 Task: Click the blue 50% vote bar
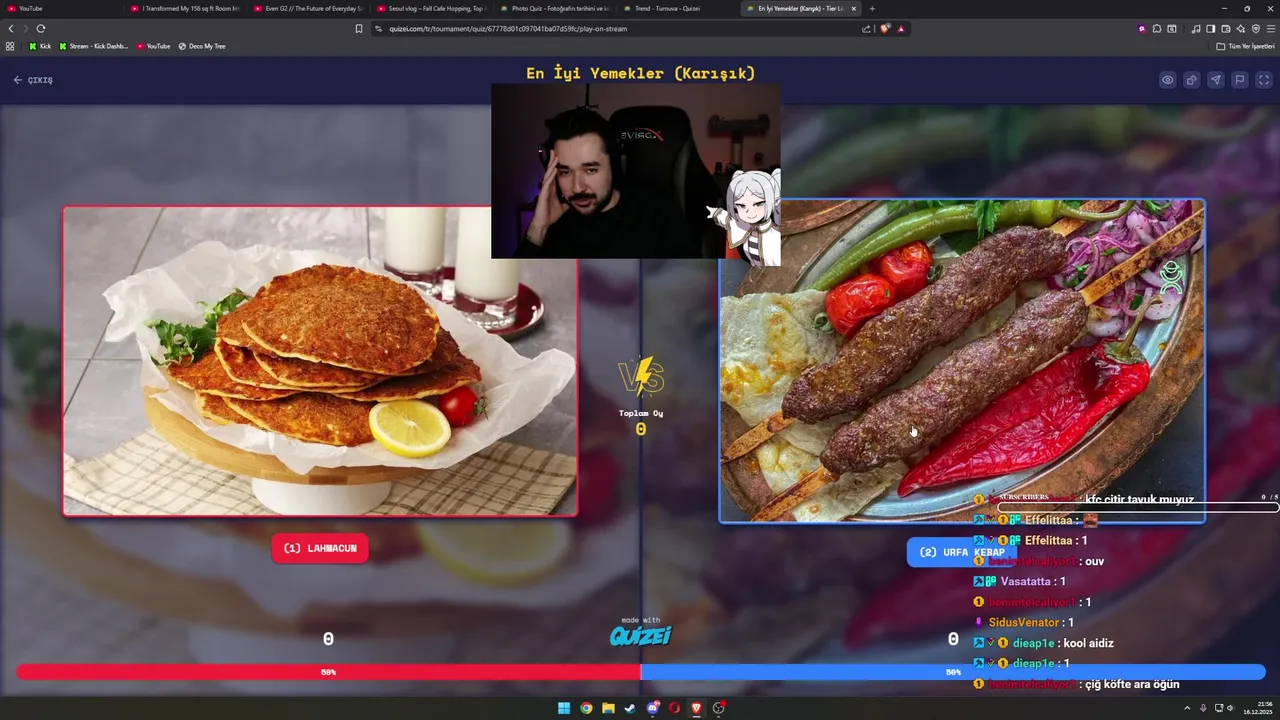[953, 672]
